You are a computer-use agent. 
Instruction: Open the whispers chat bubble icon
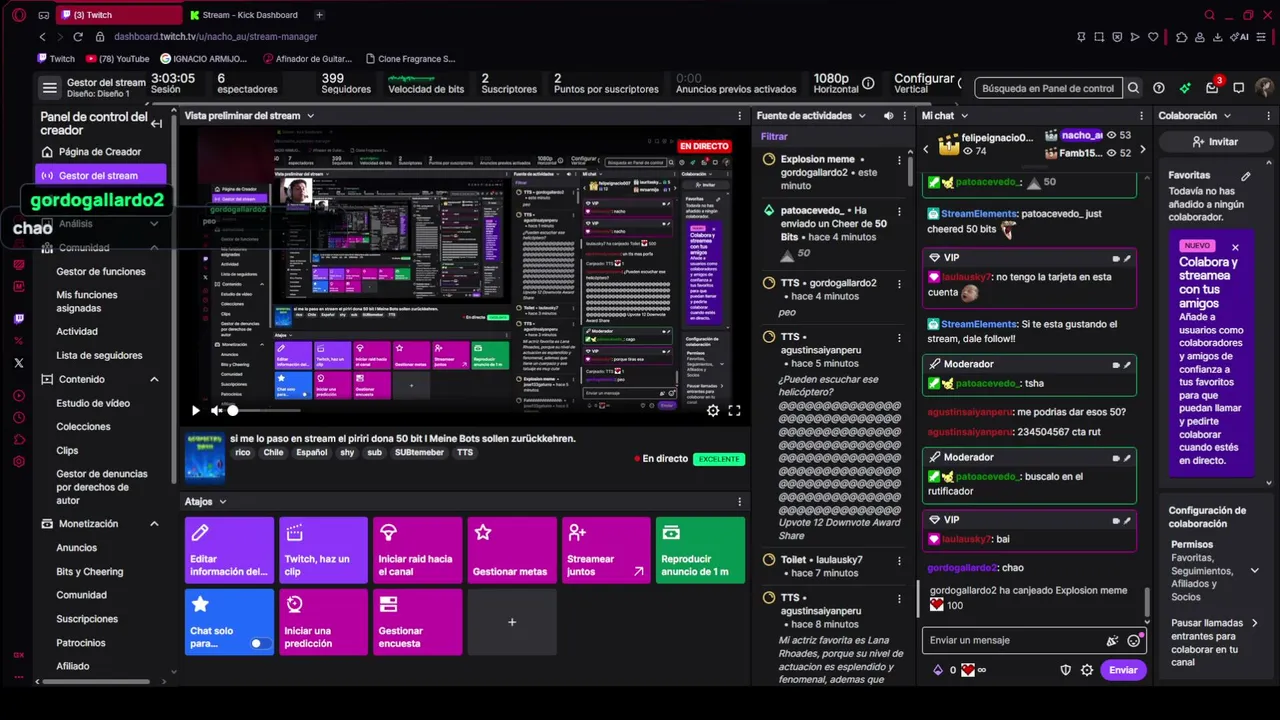coord(1239,88)
